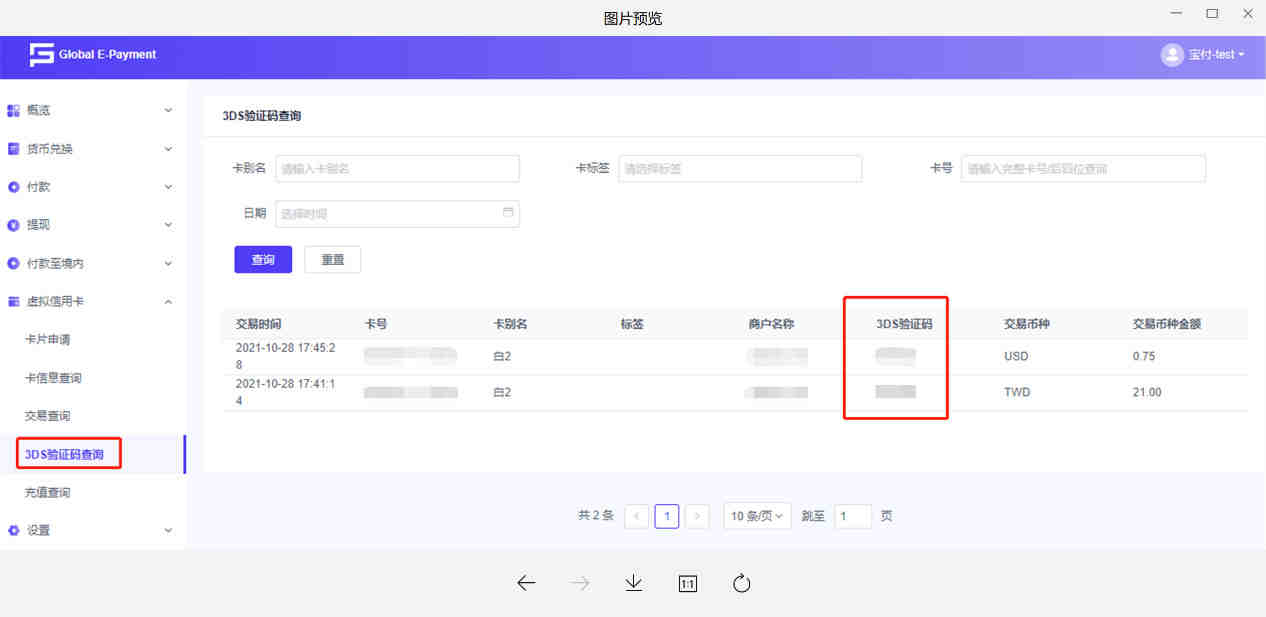Click the 1:1 actual size icon
Viewport: 1266px width, 617px height.
pyautogui.click(x=688, y=584)
